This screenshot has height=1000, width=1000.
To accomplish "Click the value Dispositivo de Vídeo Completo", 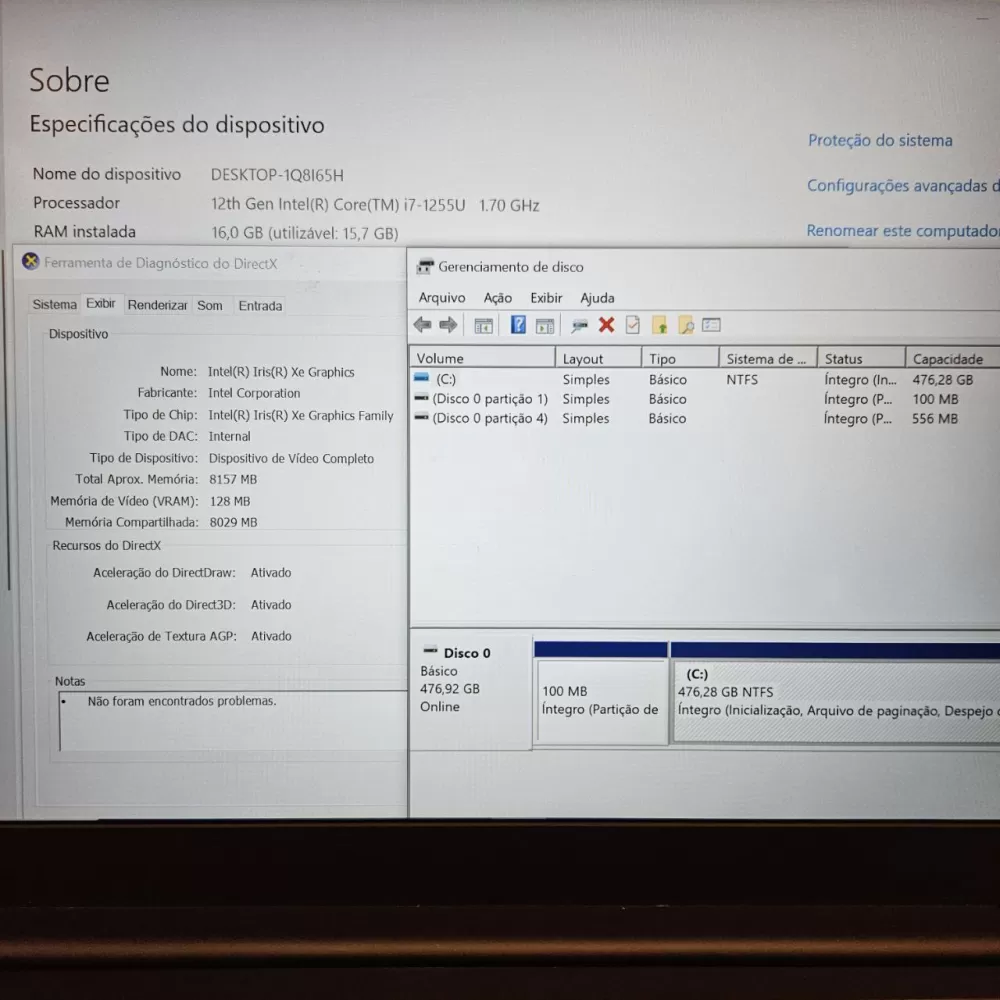I will [291, 459].
